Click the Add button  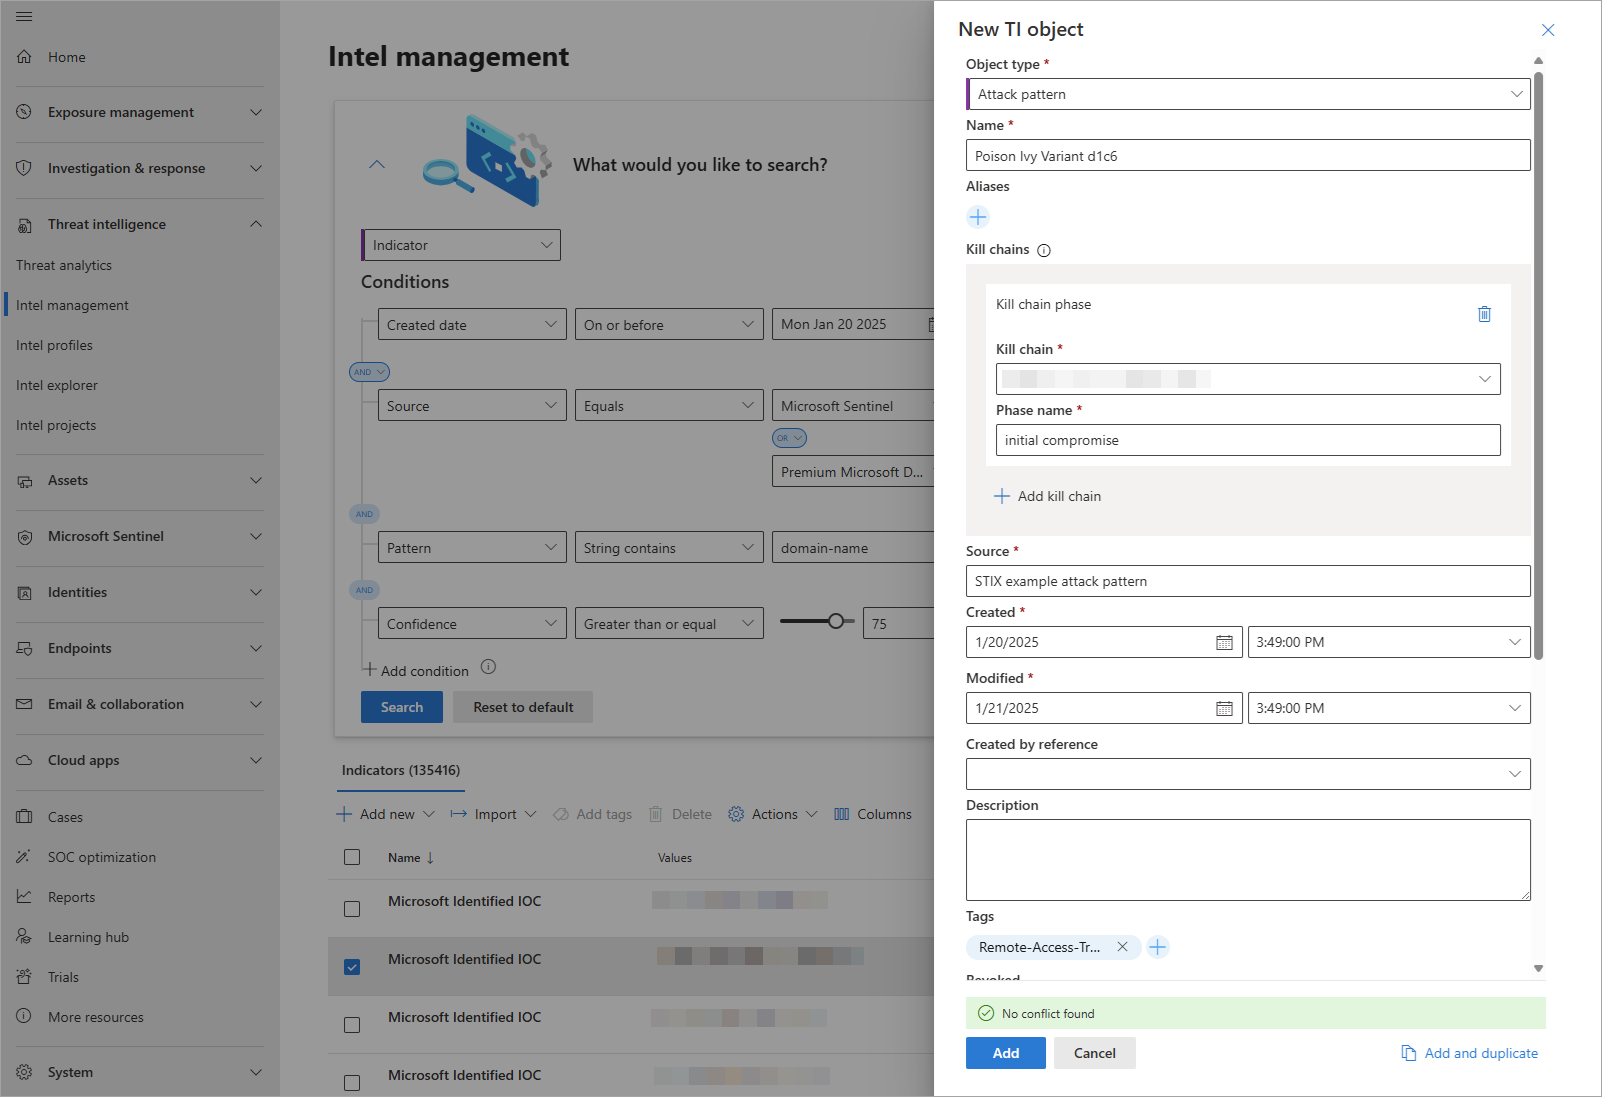pos(1005,1053)
